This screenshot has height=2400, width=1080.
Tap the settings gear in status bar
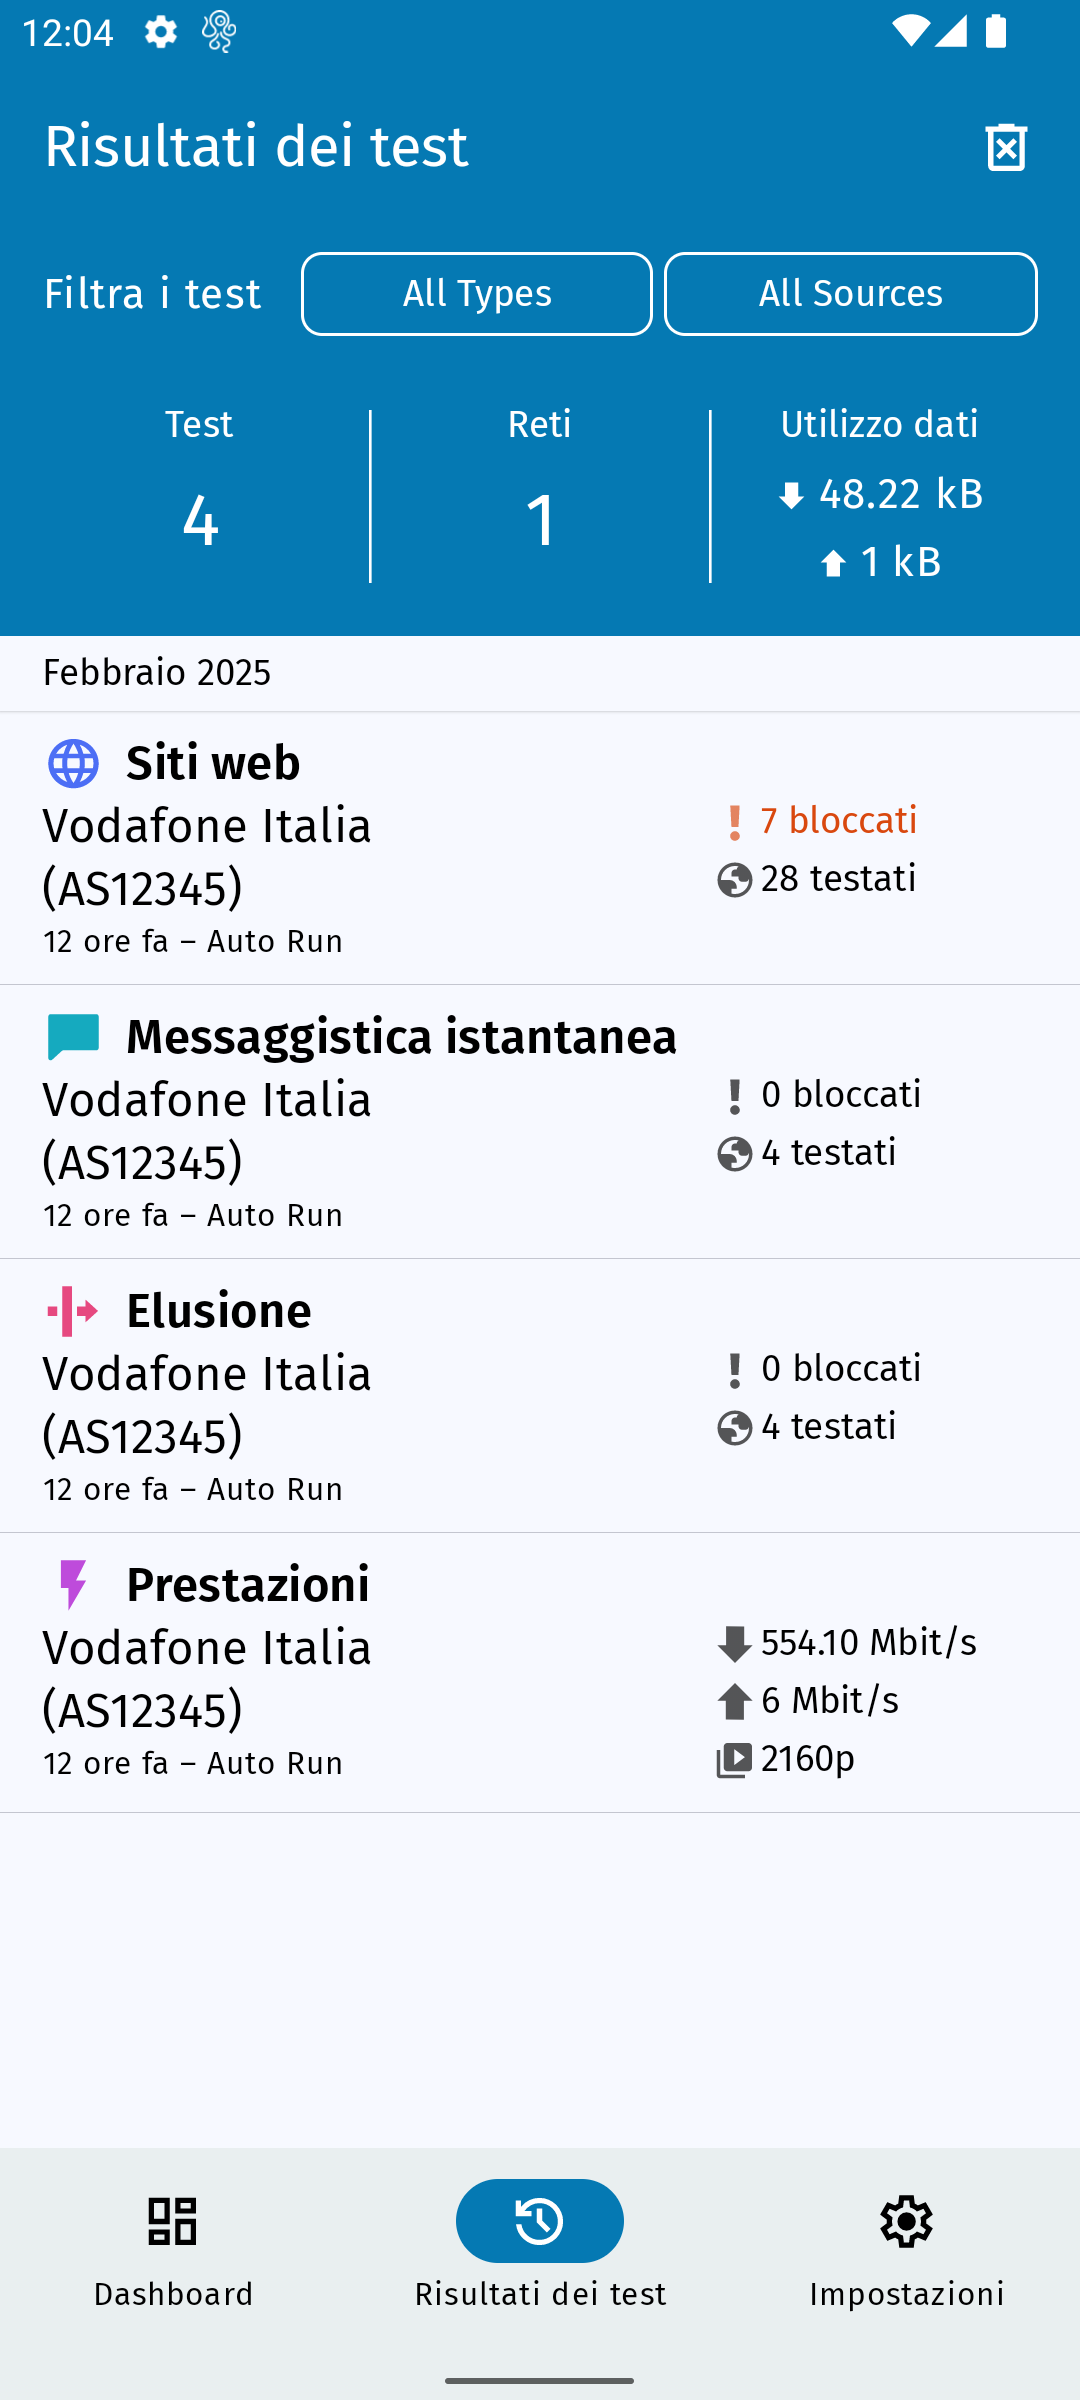point(160,32)
